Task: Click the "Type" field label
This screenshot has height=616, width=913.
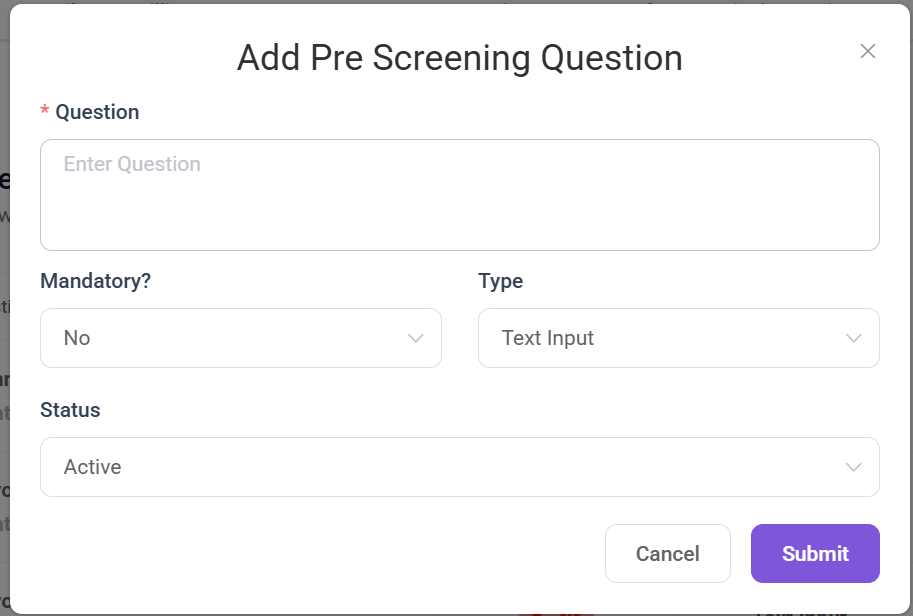Action: (501, 281)
